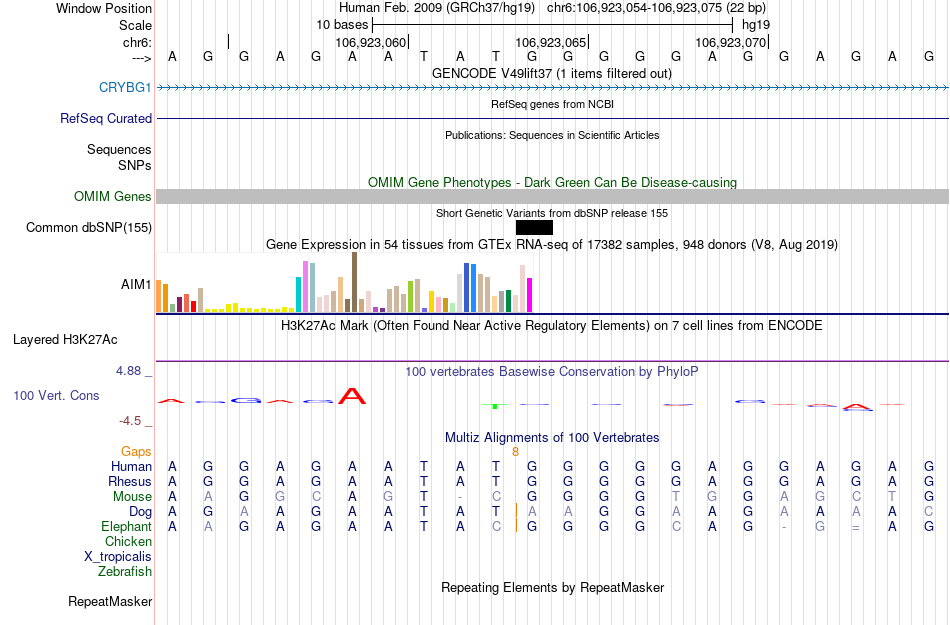Click H3K27Ac Mark track title

(x=552, y=326)
